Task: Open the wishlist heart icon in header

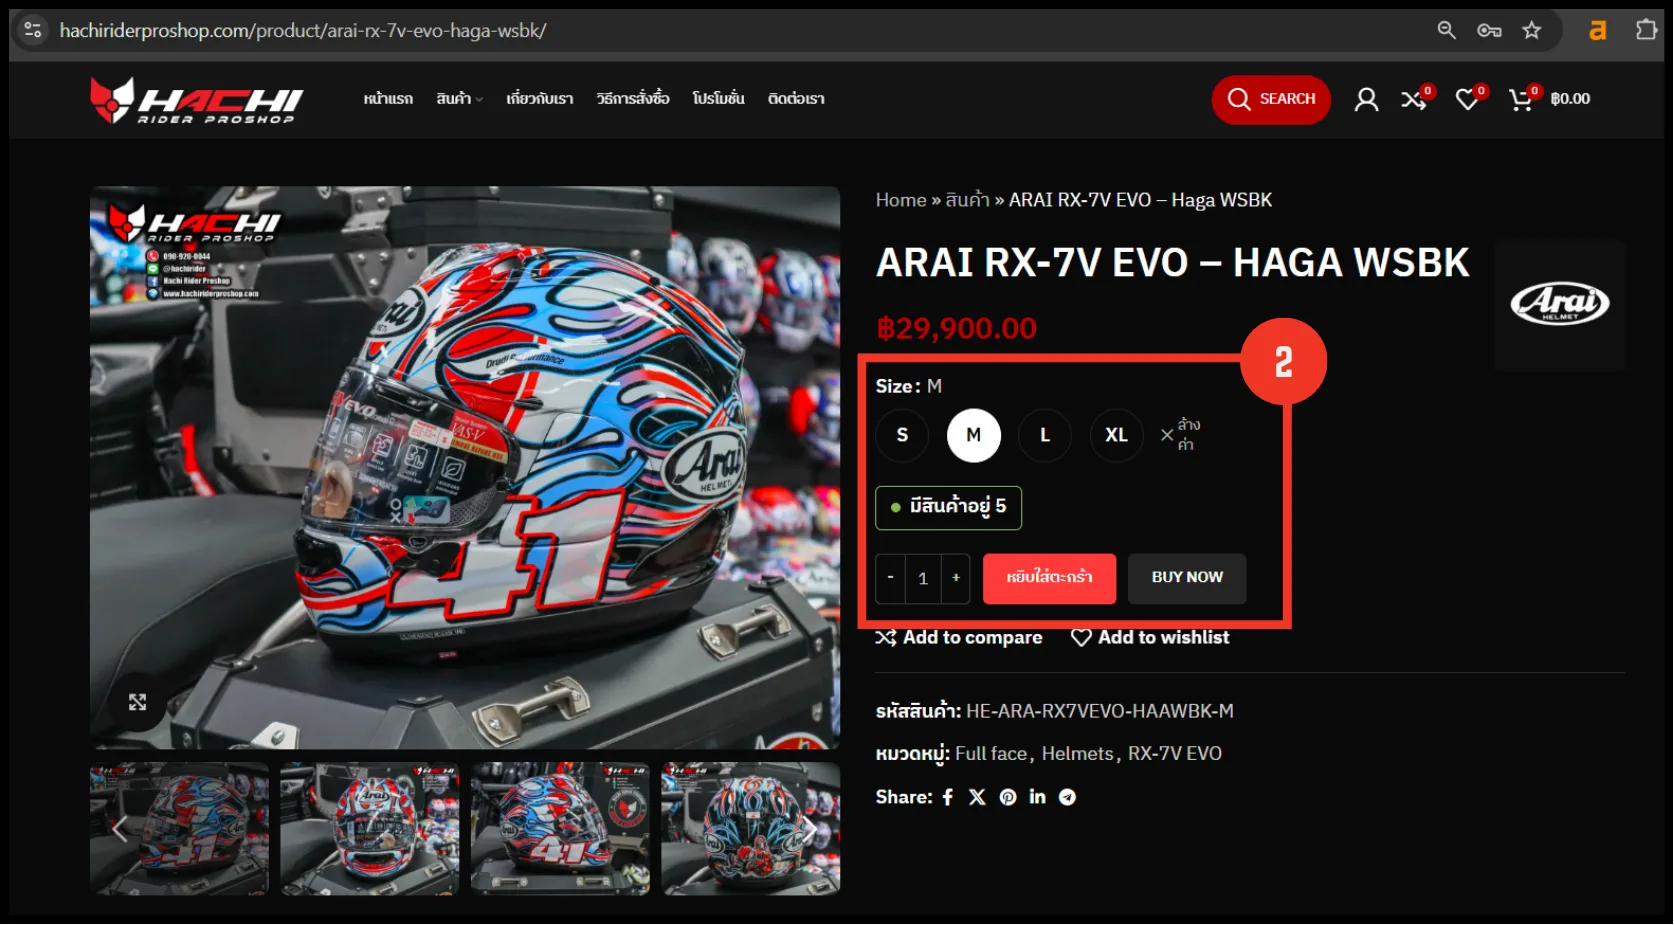Action: click(x=1467, y=99)
